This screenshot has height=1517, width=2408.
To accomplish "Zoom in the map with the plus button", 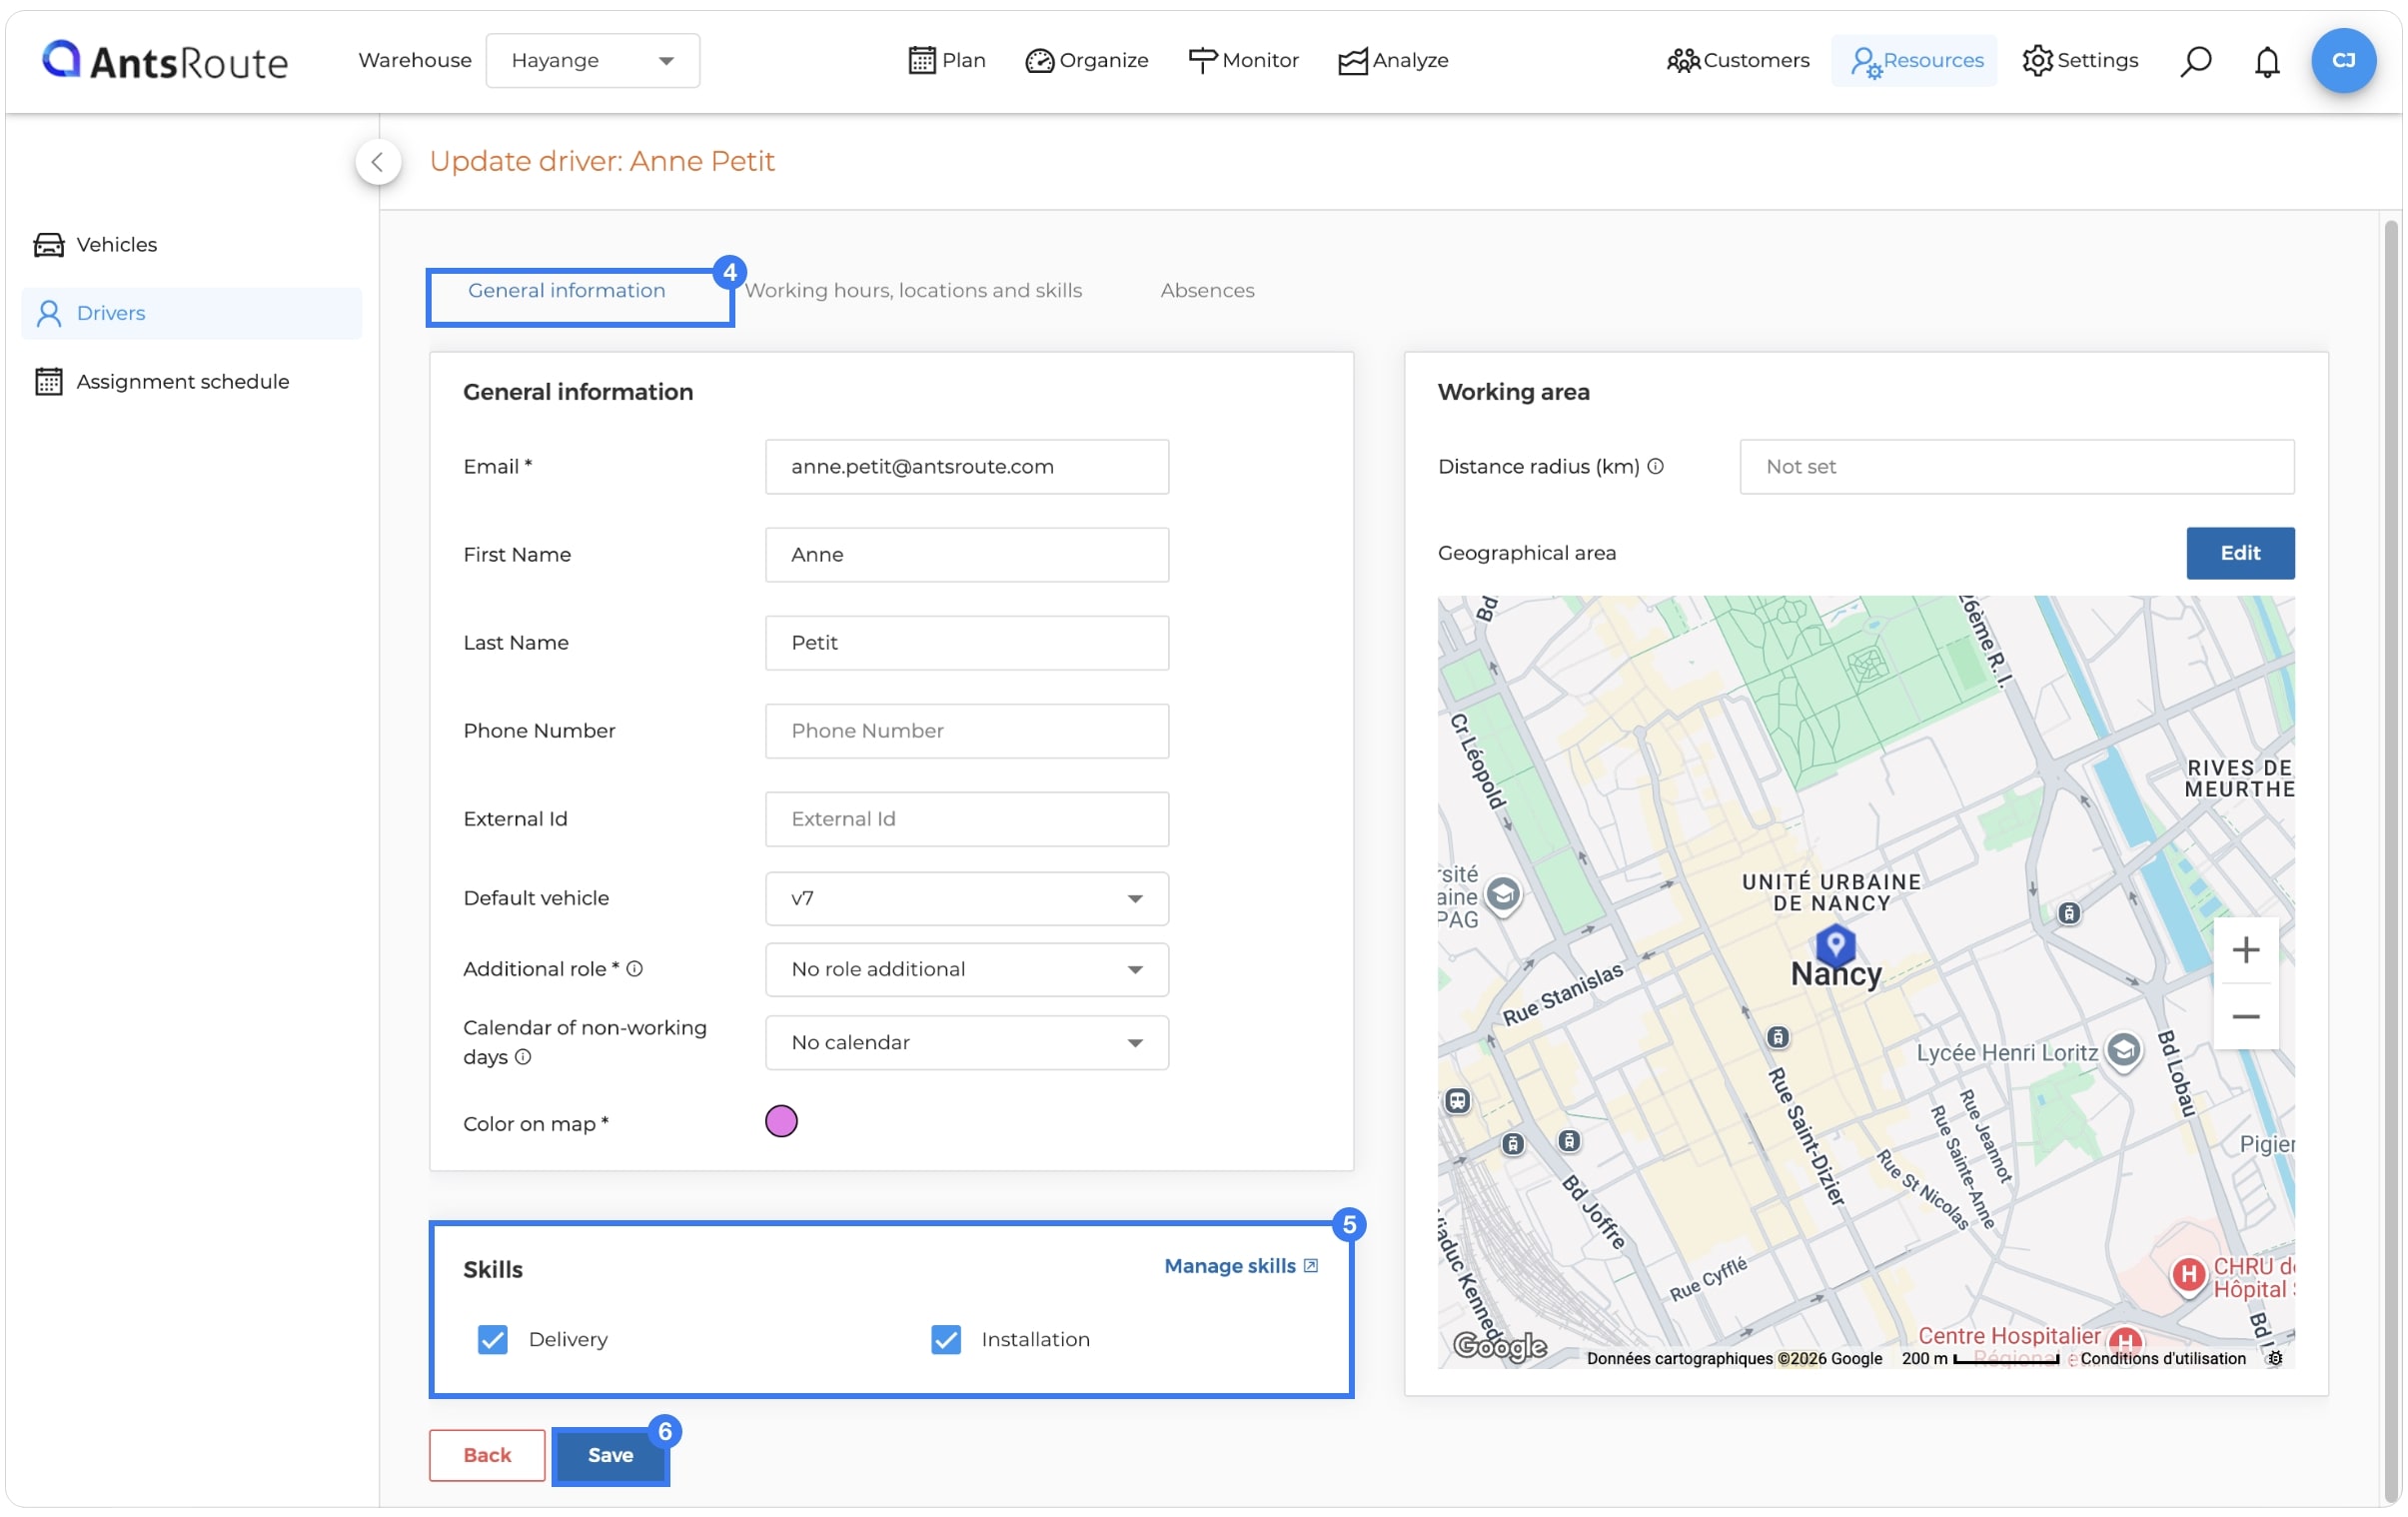I will (x=2245, y=950).
